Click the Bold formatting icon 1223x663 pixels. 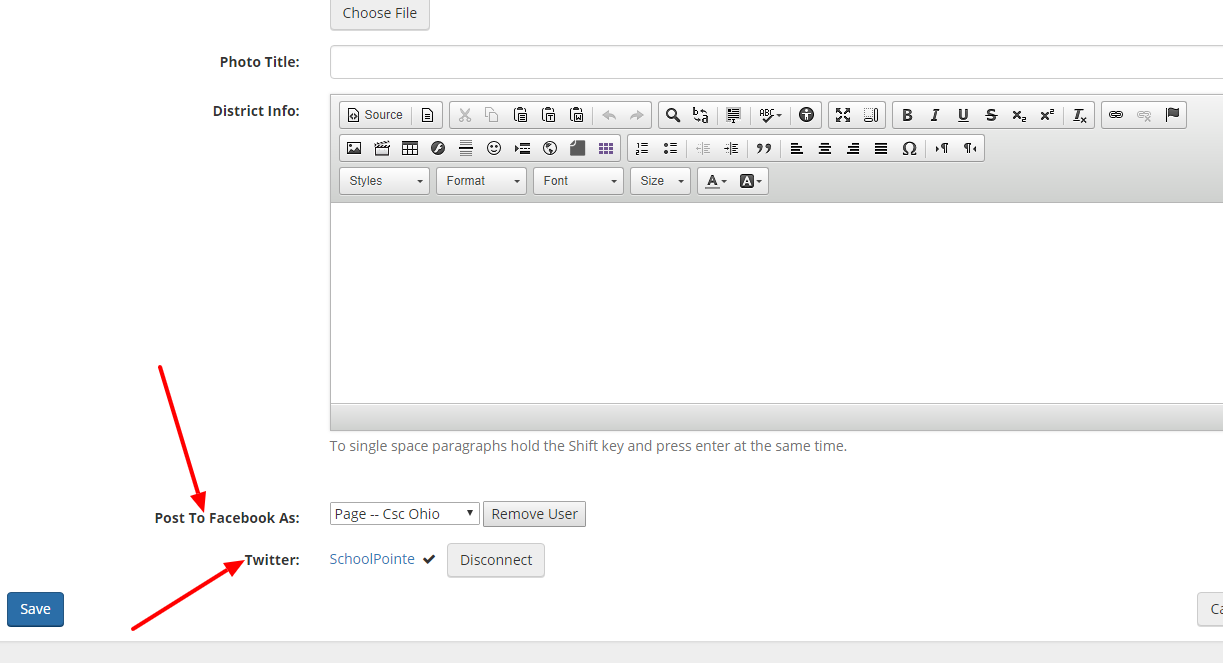point(907,115)
